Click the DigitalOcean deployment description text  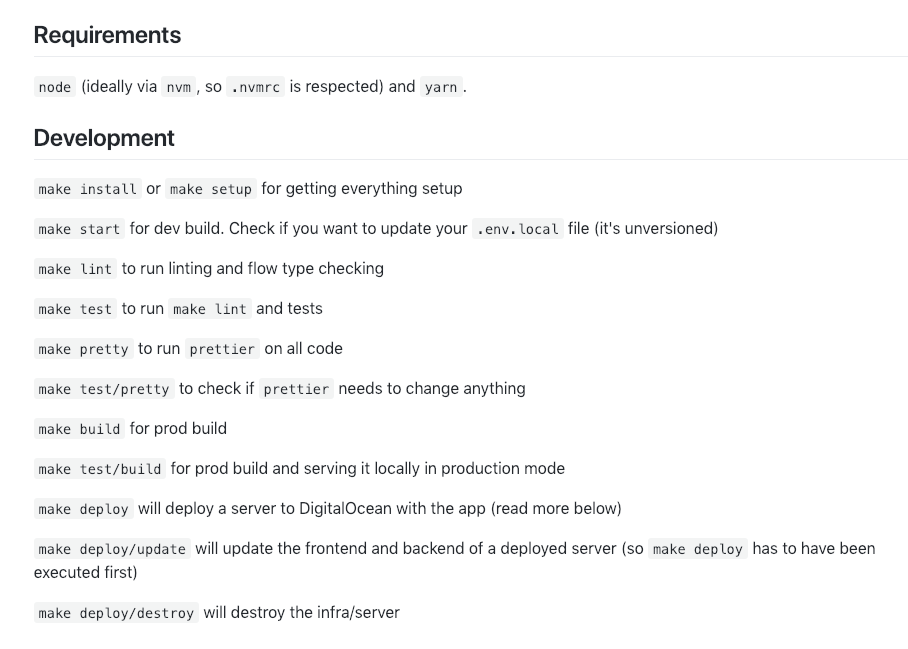click(x=379, y=508)
